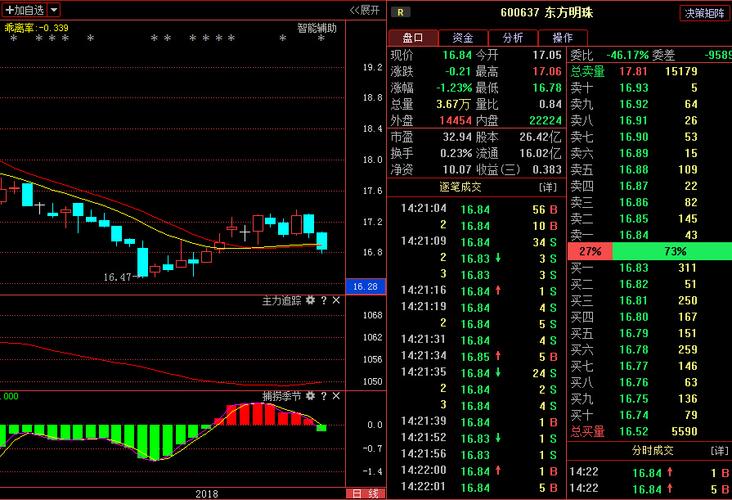The width and height of the screenshot is (732, 500).
Task: Switch to the 盘口 tab
Action: point(413,38)
